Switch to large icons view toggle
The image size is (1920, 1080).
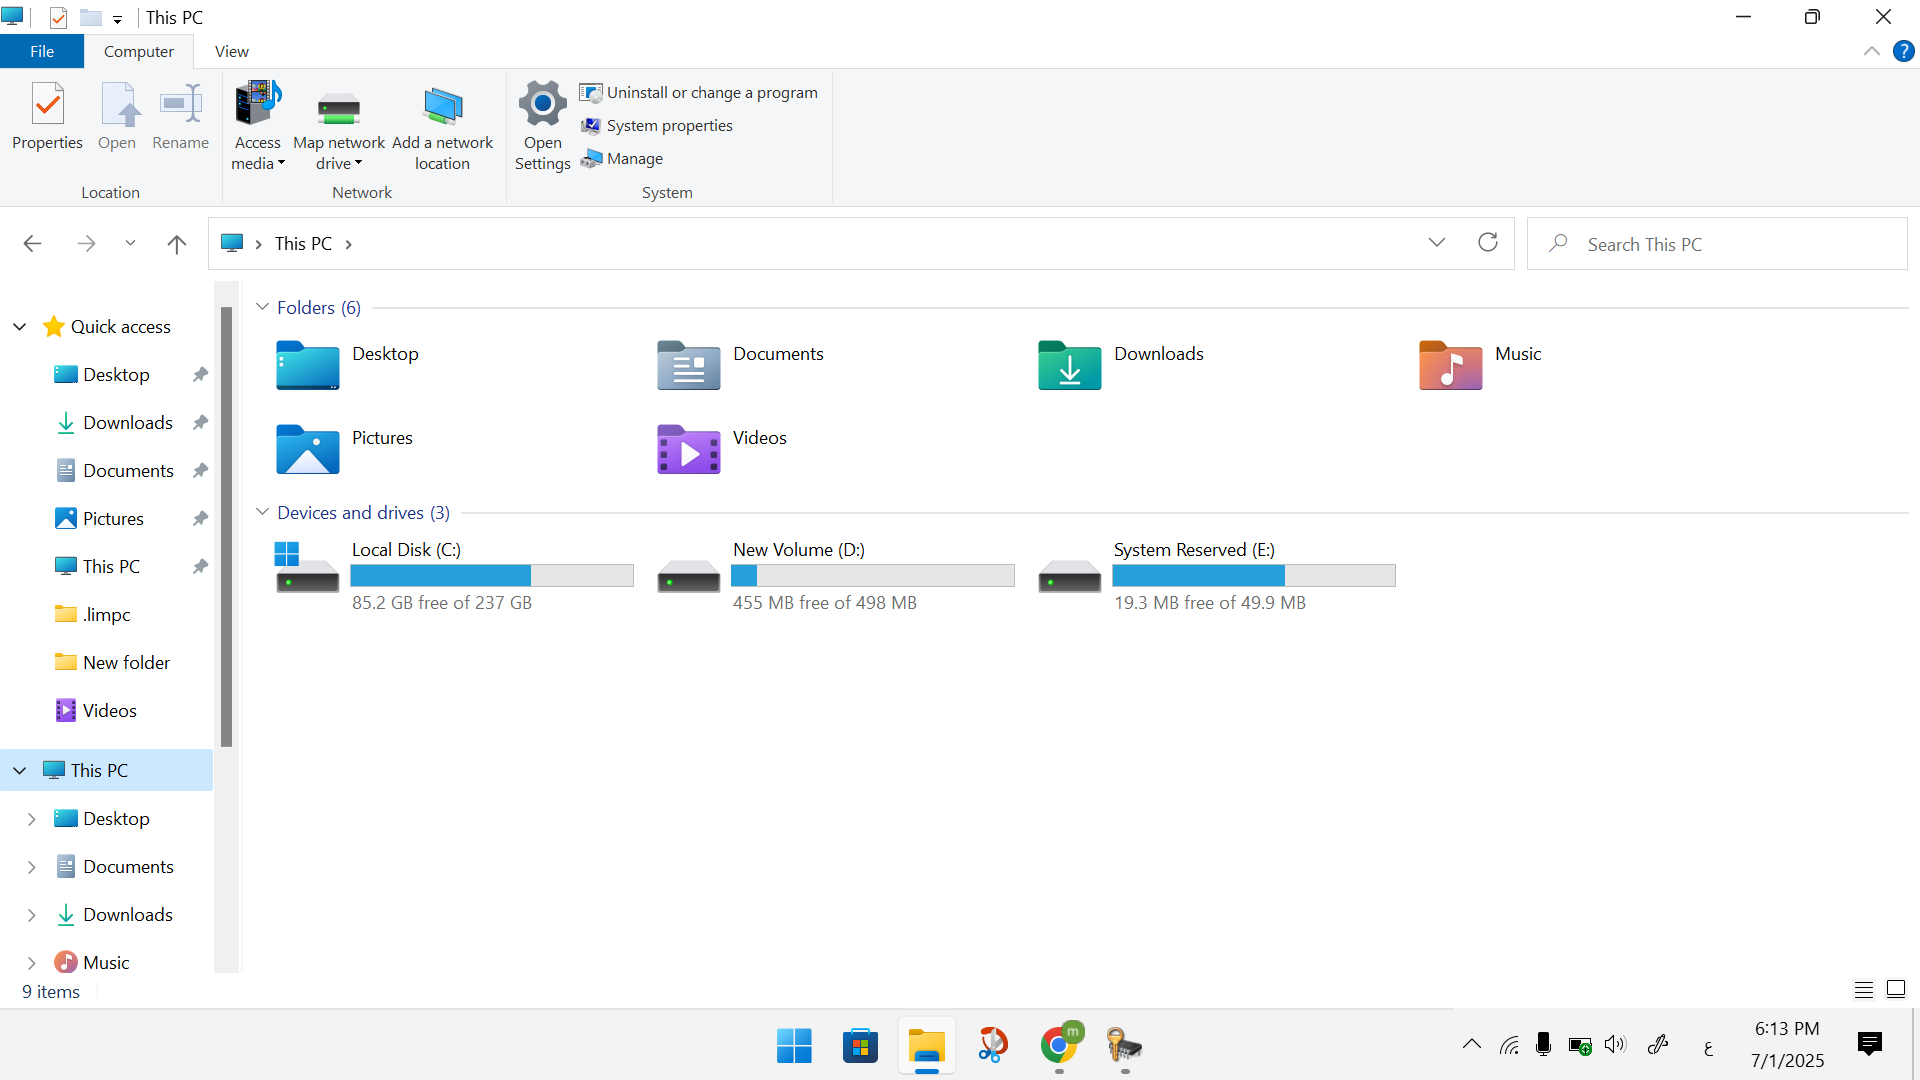1895,990
